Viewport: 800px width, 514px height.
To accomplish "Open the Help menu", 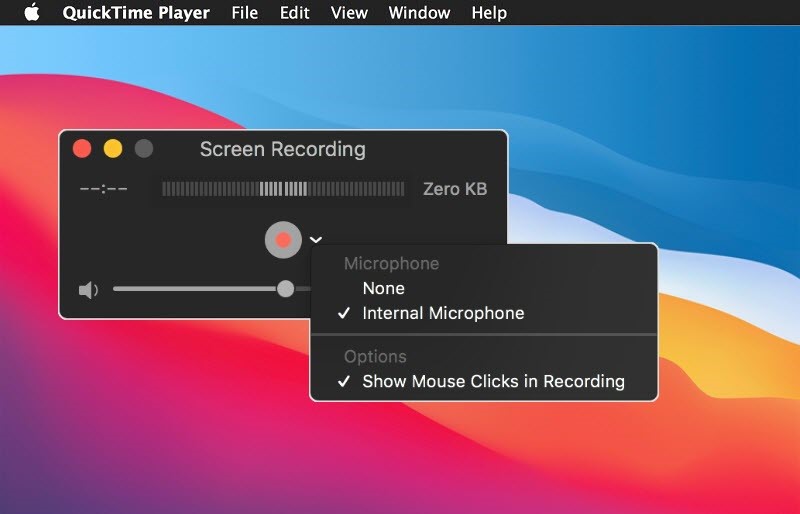I will pos(489,13).
